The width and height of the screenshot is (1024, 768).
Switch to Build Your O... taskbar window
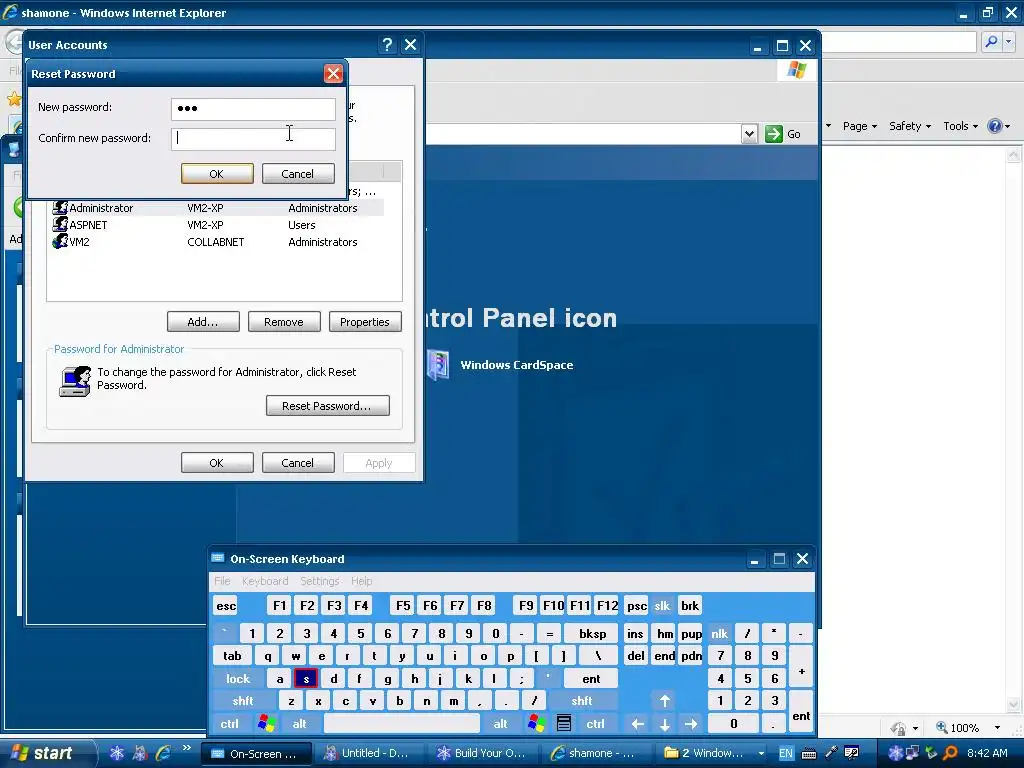click(x=481, y=753)
